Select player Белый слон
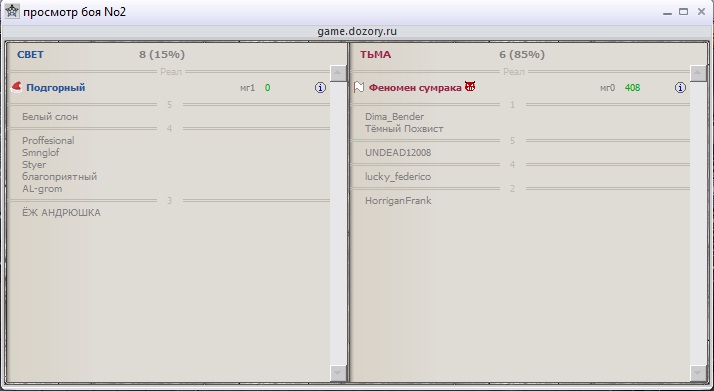This screenshot has width=714, height=391. click(50, 117)
